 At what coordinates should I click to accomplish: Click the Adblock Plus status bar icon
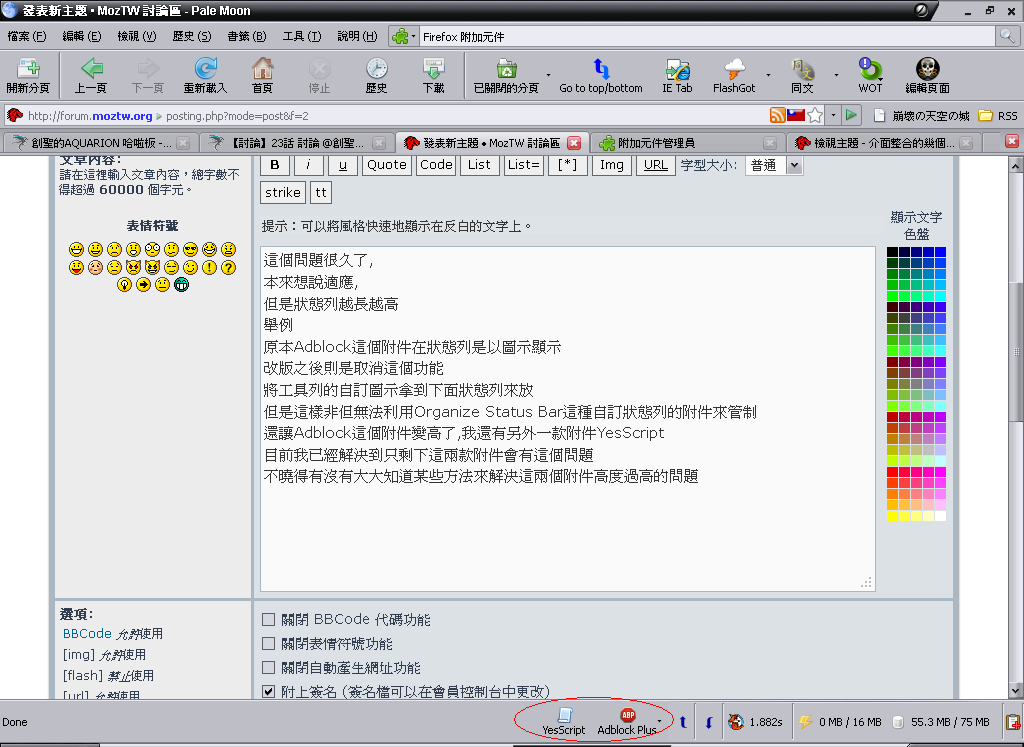[x=627, y=720]
